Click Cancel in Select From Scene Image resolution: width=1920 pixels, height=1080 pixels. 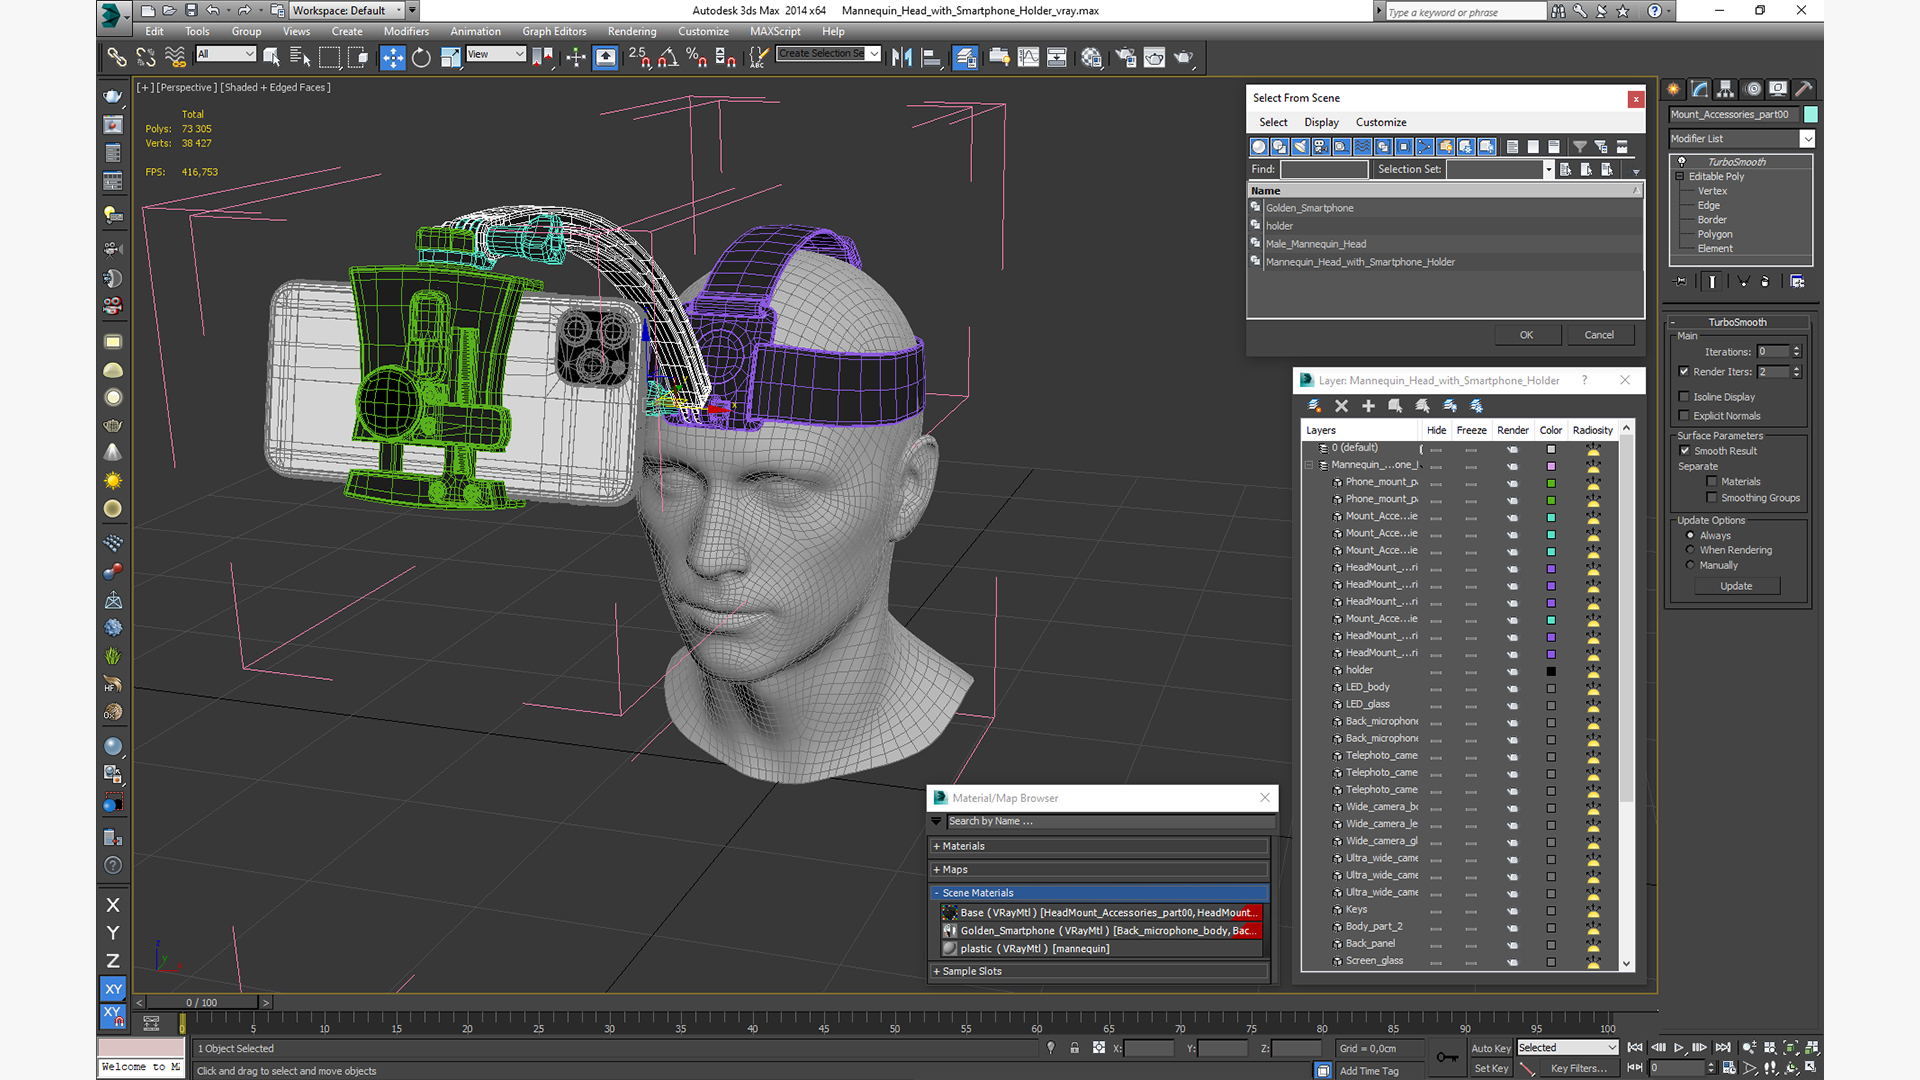[x=1599, y=335]
